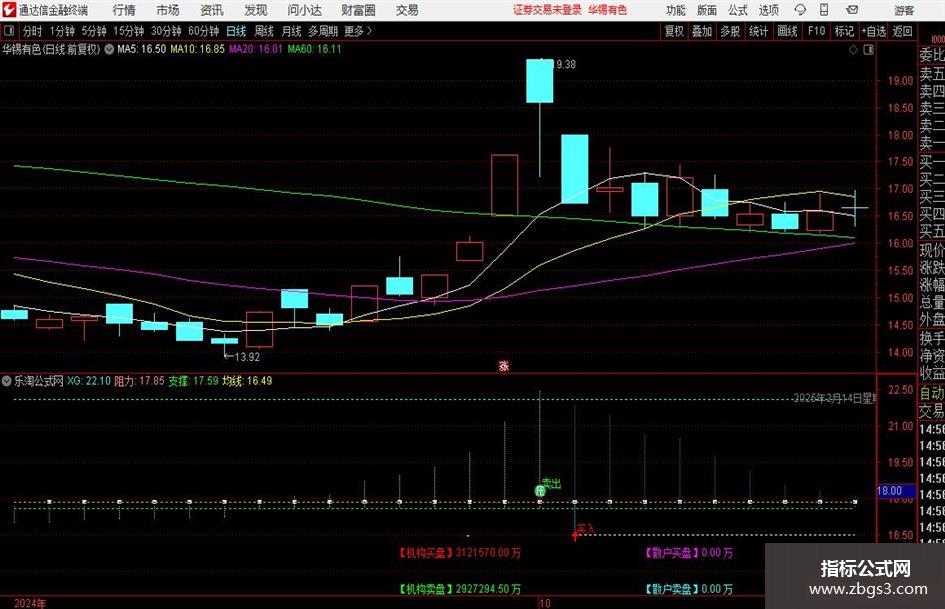The image size is (945, 609).
Task: Switch to 60分钟 period
Action: pos(204,31)
